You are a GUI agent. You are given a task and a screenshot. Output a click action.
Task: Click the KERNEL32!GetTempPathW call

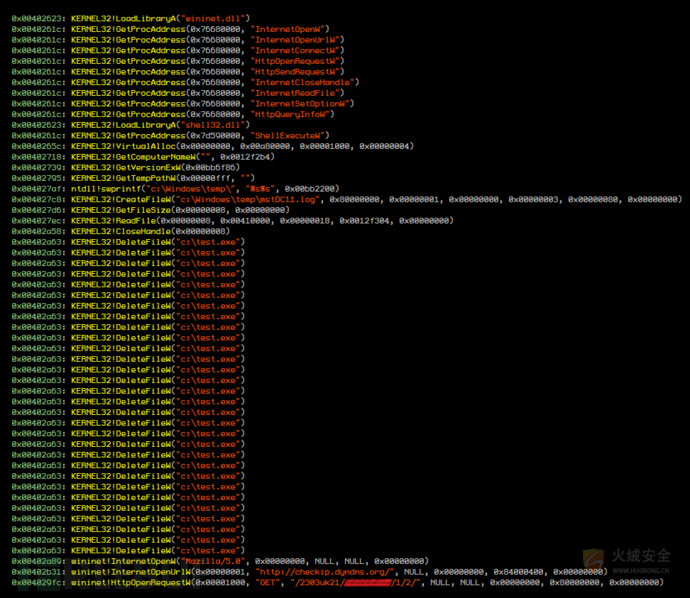tap(163, 178)
